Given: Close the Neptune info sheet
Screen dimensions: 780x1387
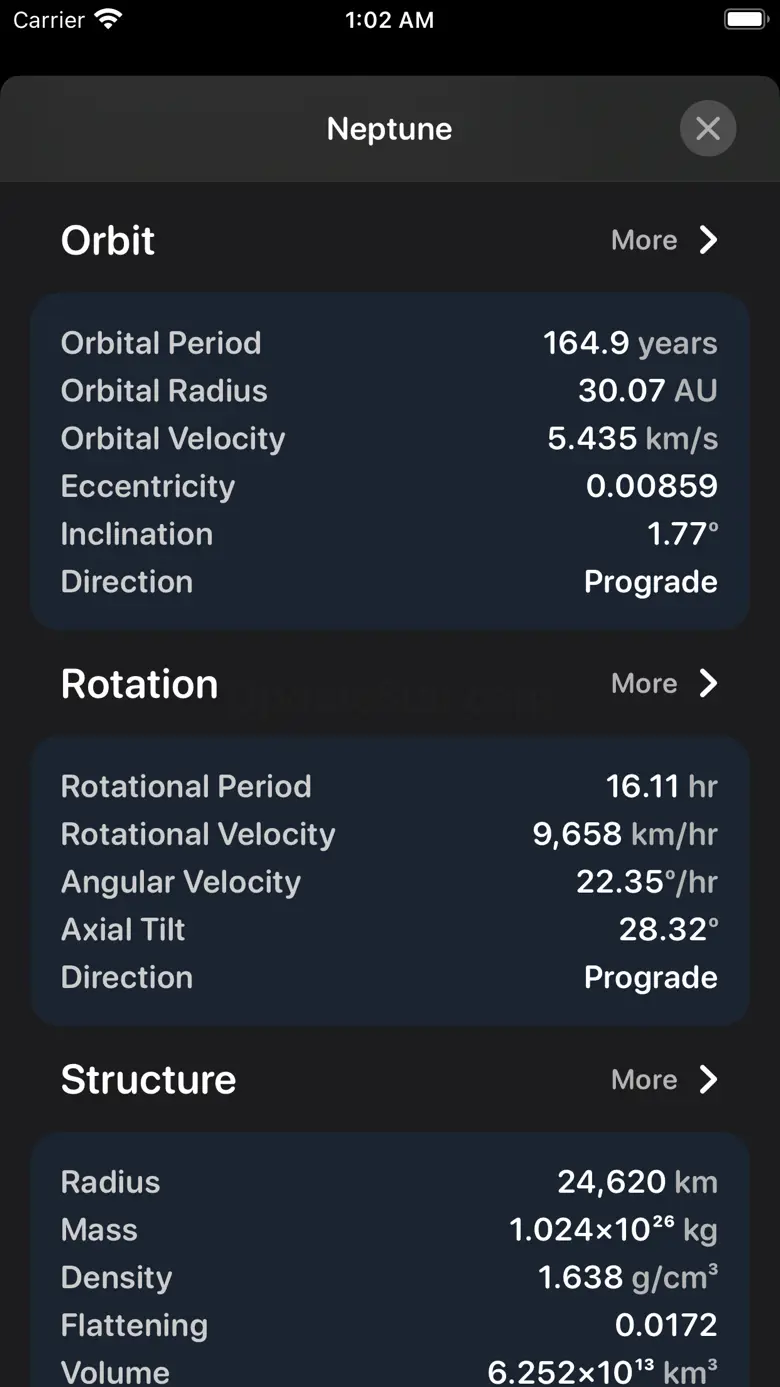Looking at the screenshot, I should (708, 129).
